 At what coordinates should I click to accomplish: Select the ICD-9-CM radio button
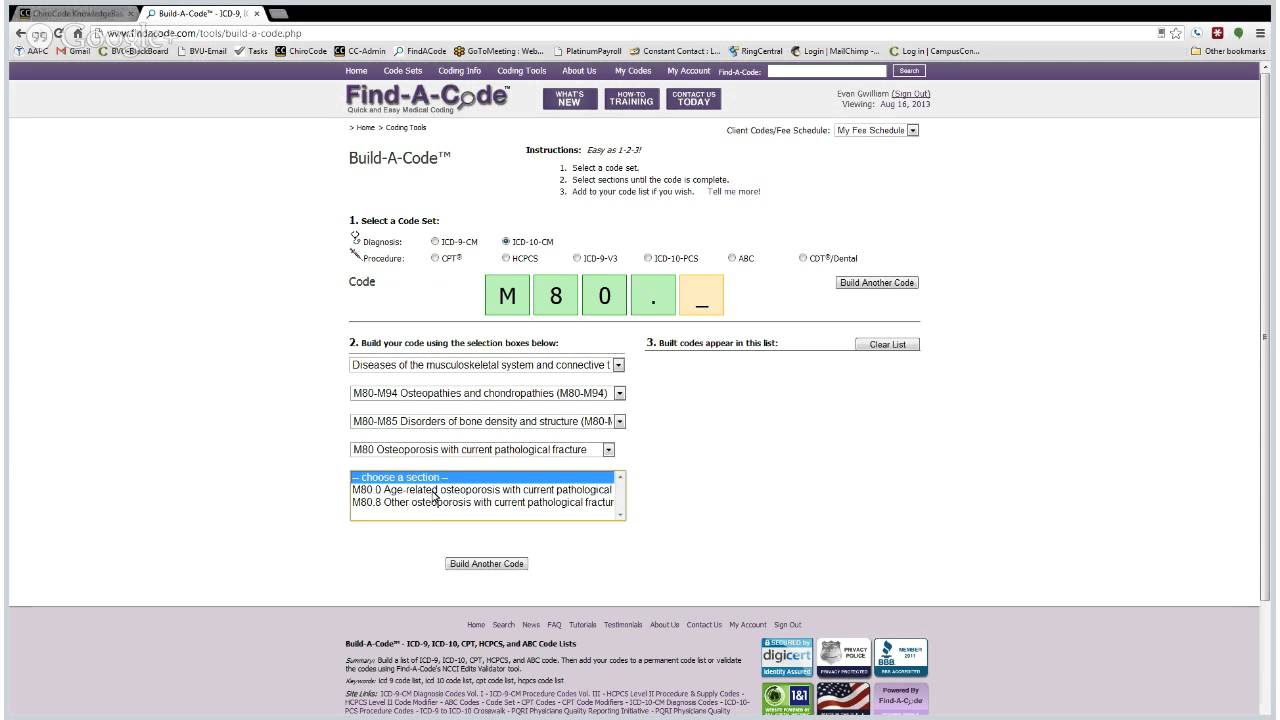pyautogui.click(x=435, y=241)
